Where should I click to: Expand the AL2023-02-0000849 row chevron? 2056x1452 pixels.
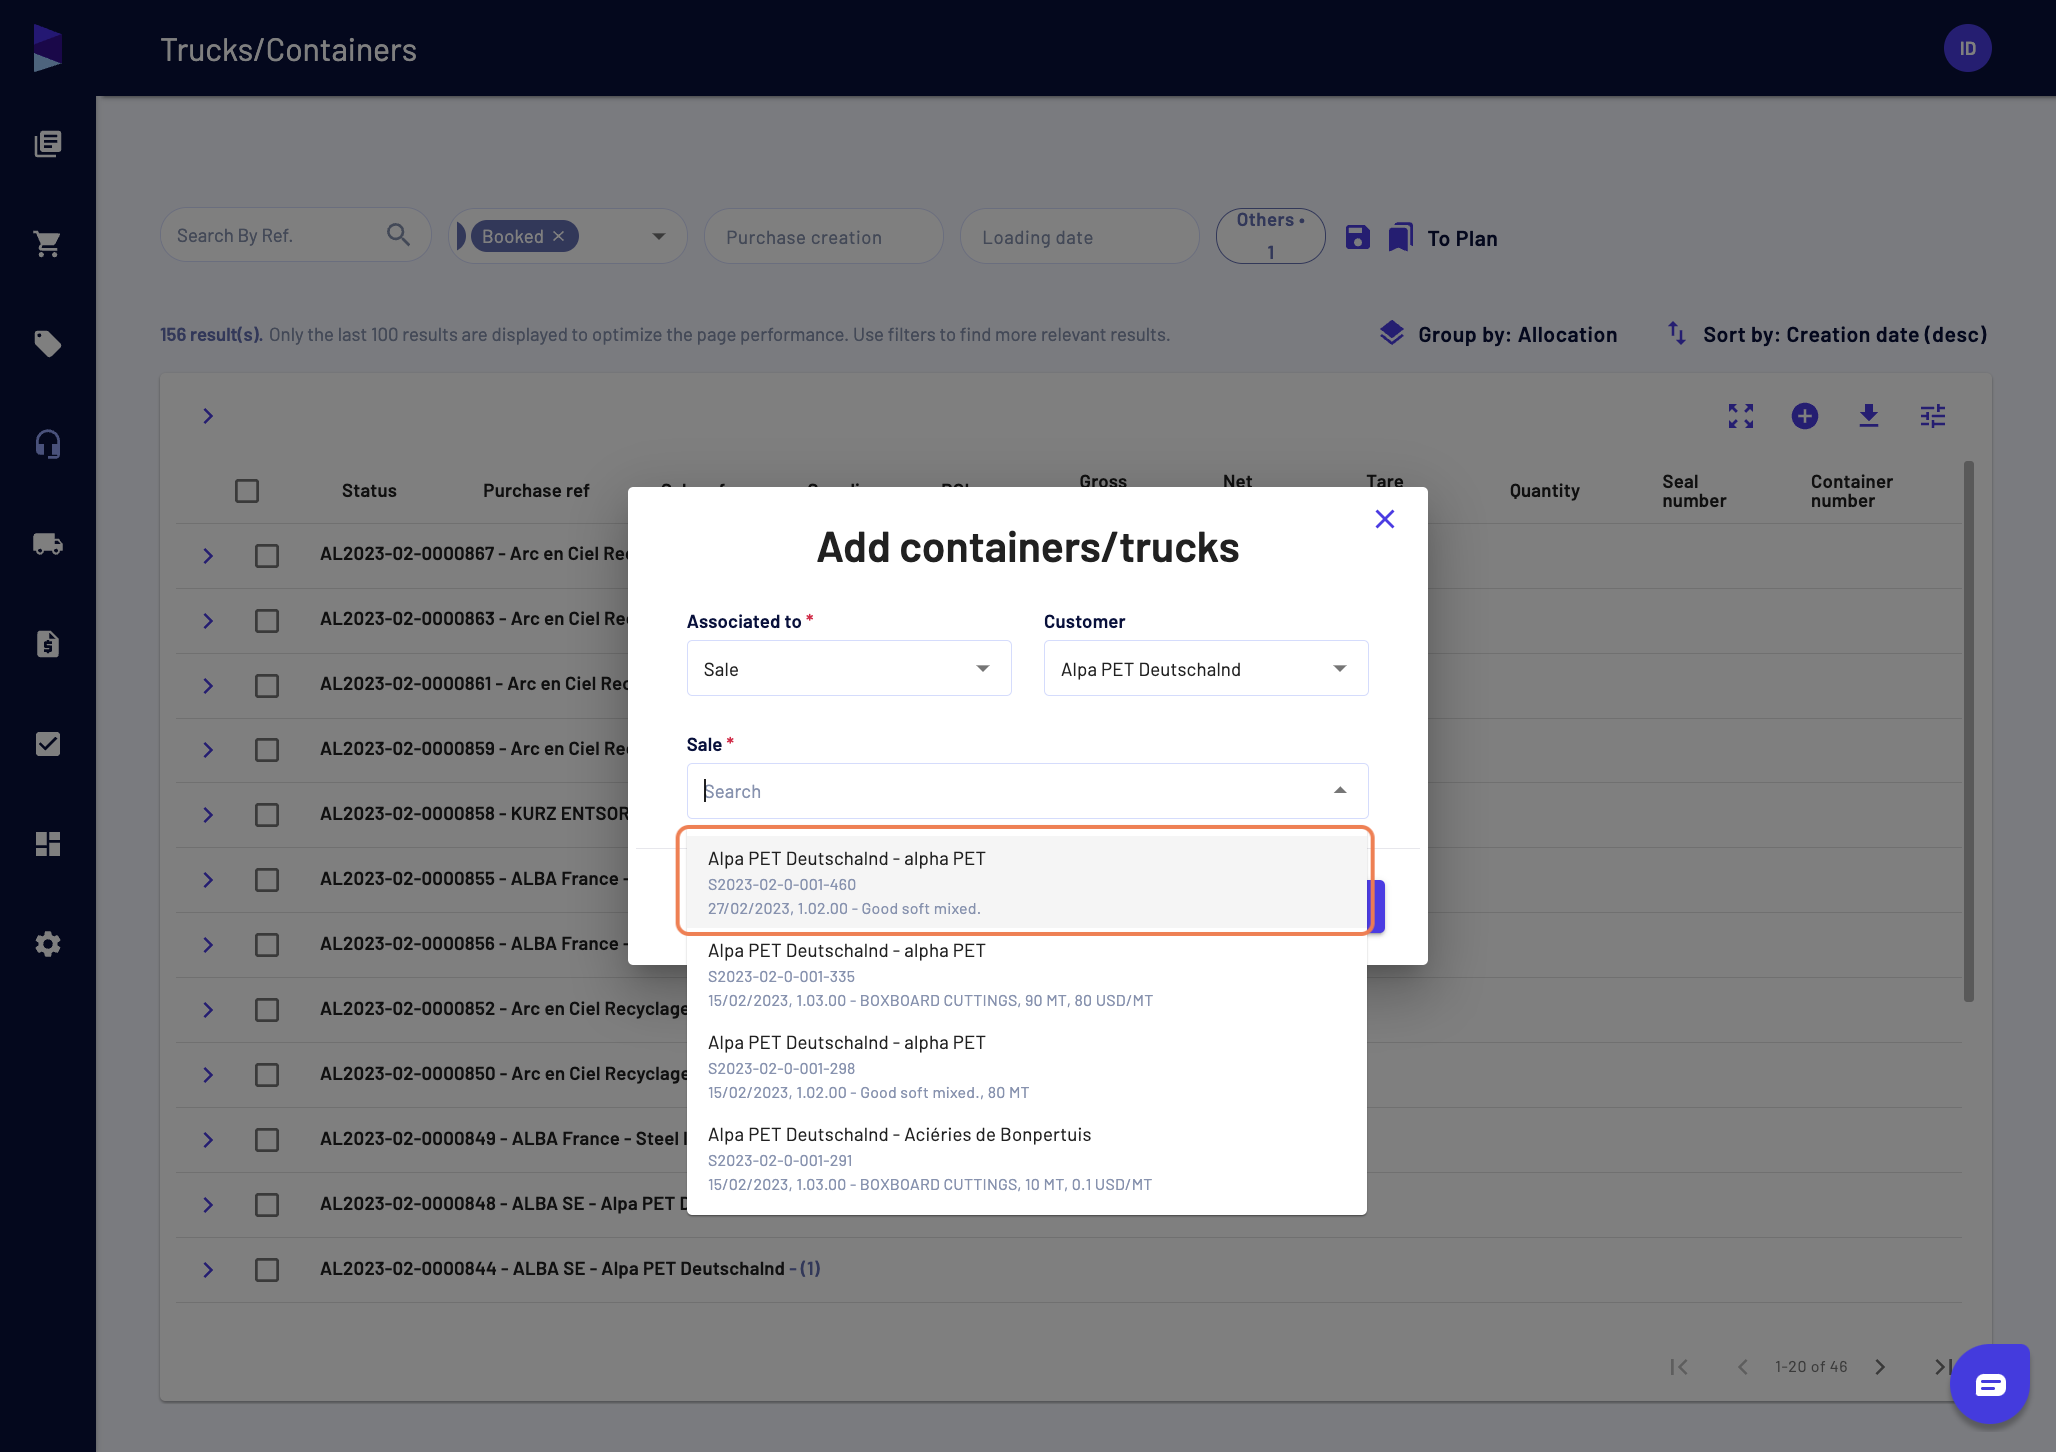(208, 1140)
